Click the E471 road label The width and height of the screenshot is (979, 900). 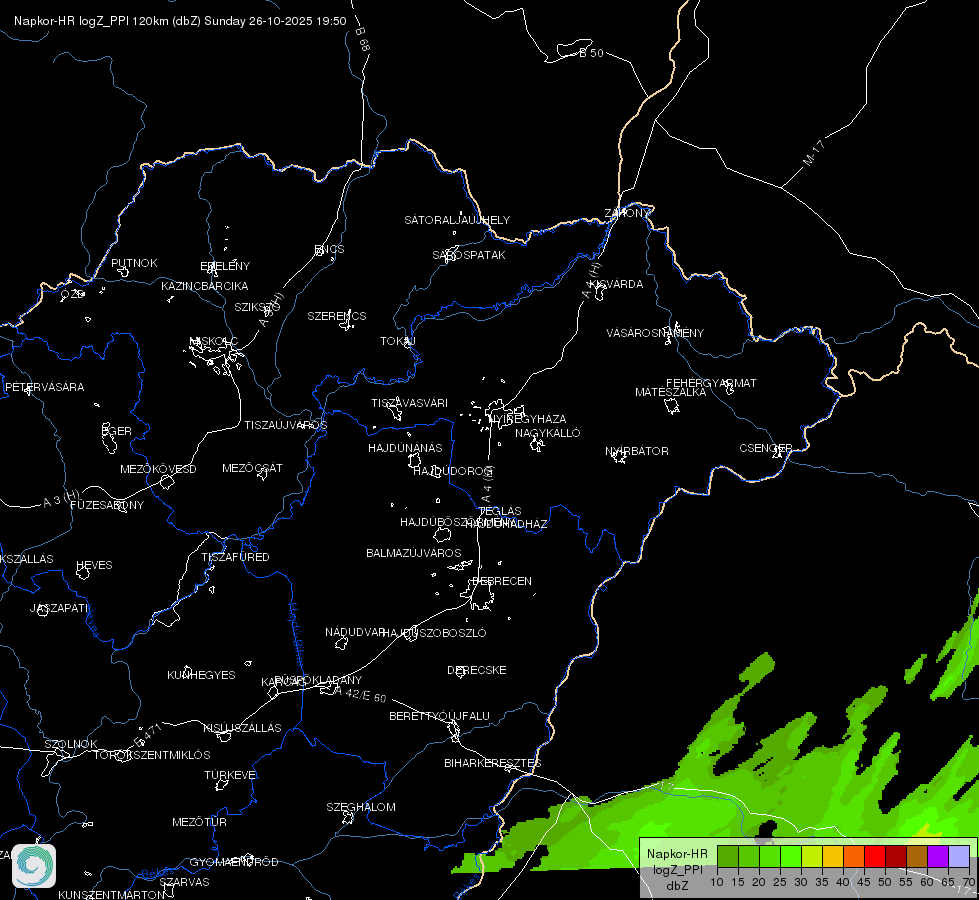tap(149, 735)
